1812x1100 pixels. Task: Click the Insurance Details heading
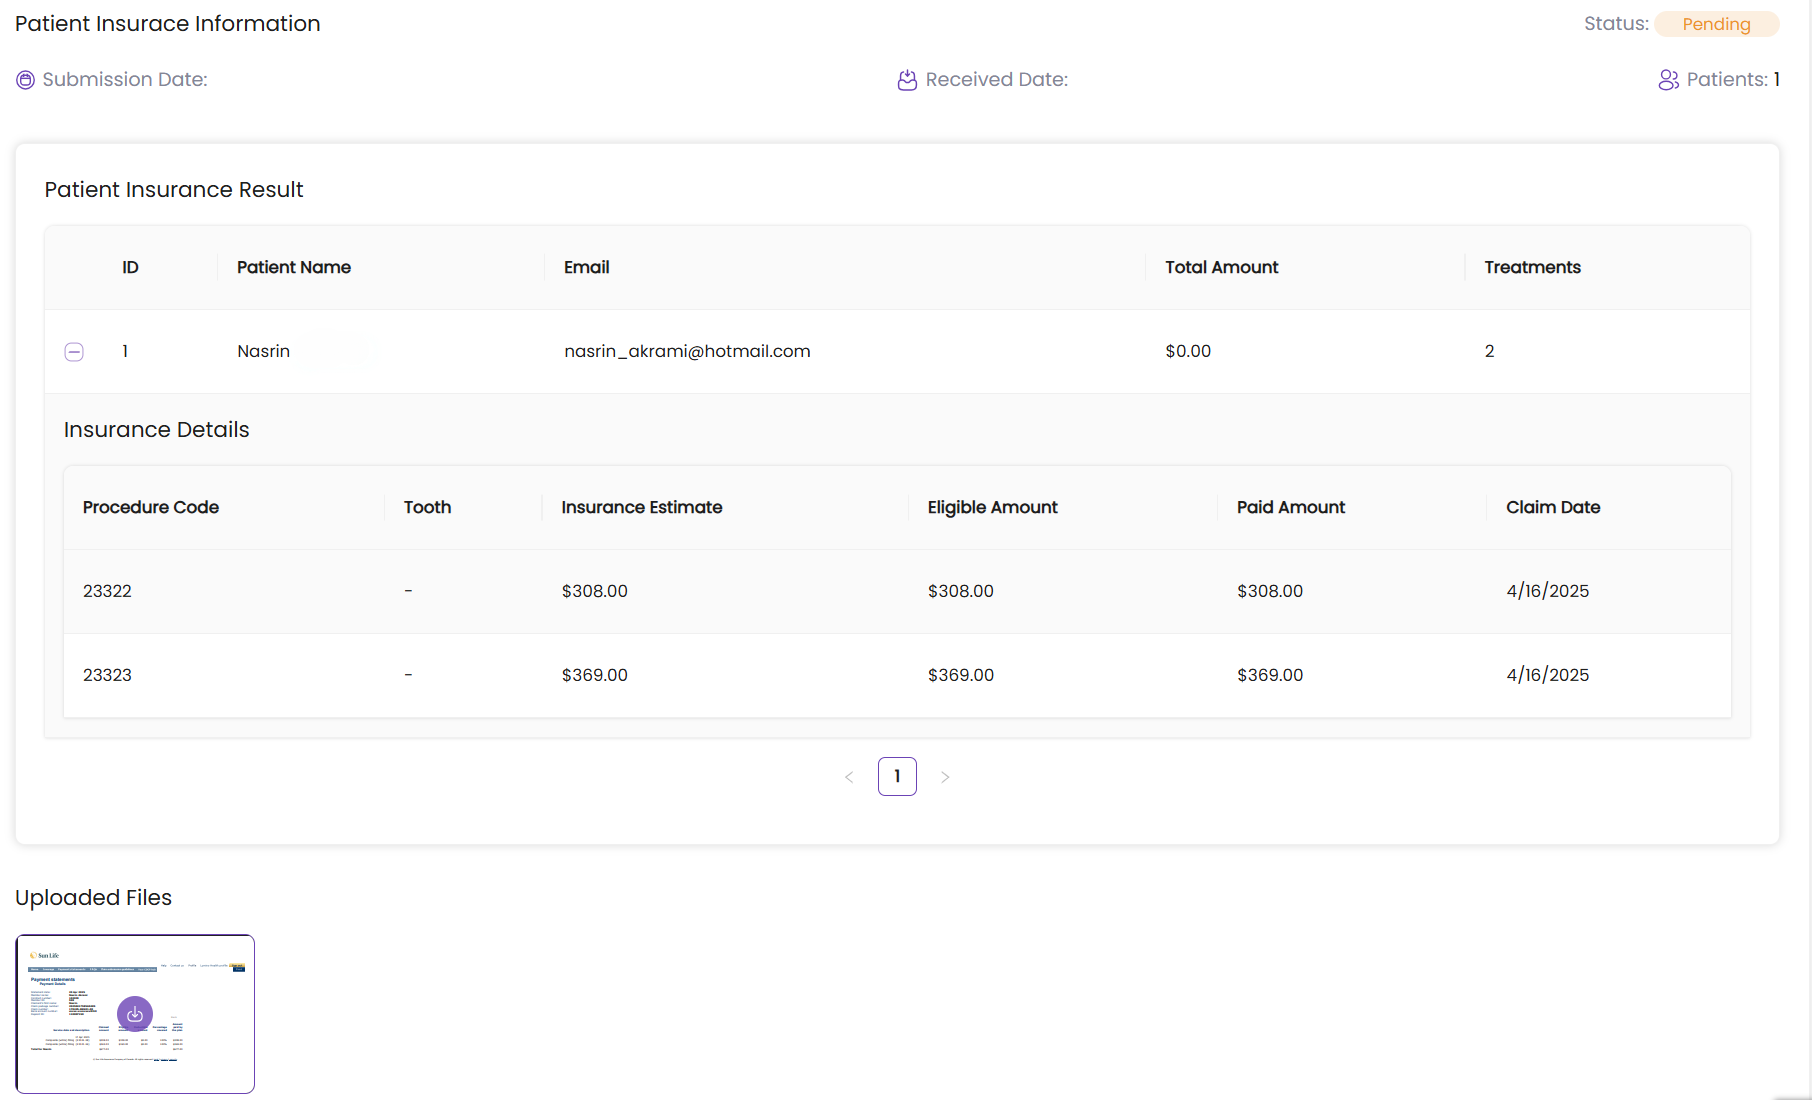point(157,430)
